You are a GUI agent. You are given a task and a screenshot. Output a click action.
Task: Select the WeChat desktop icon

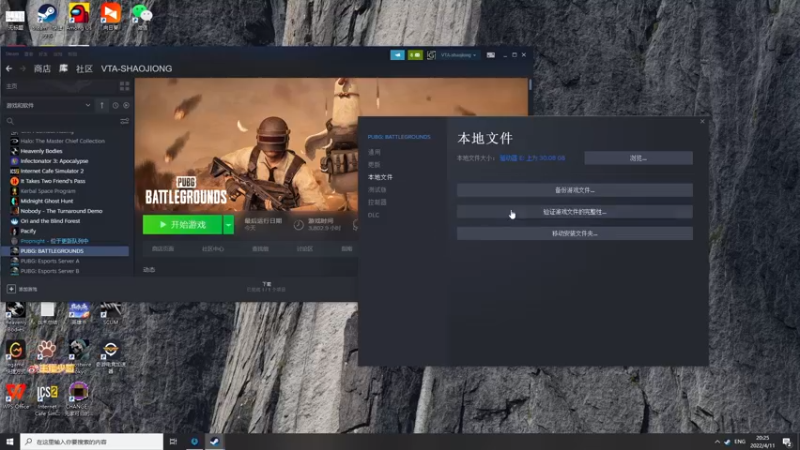tap(142, 16)
